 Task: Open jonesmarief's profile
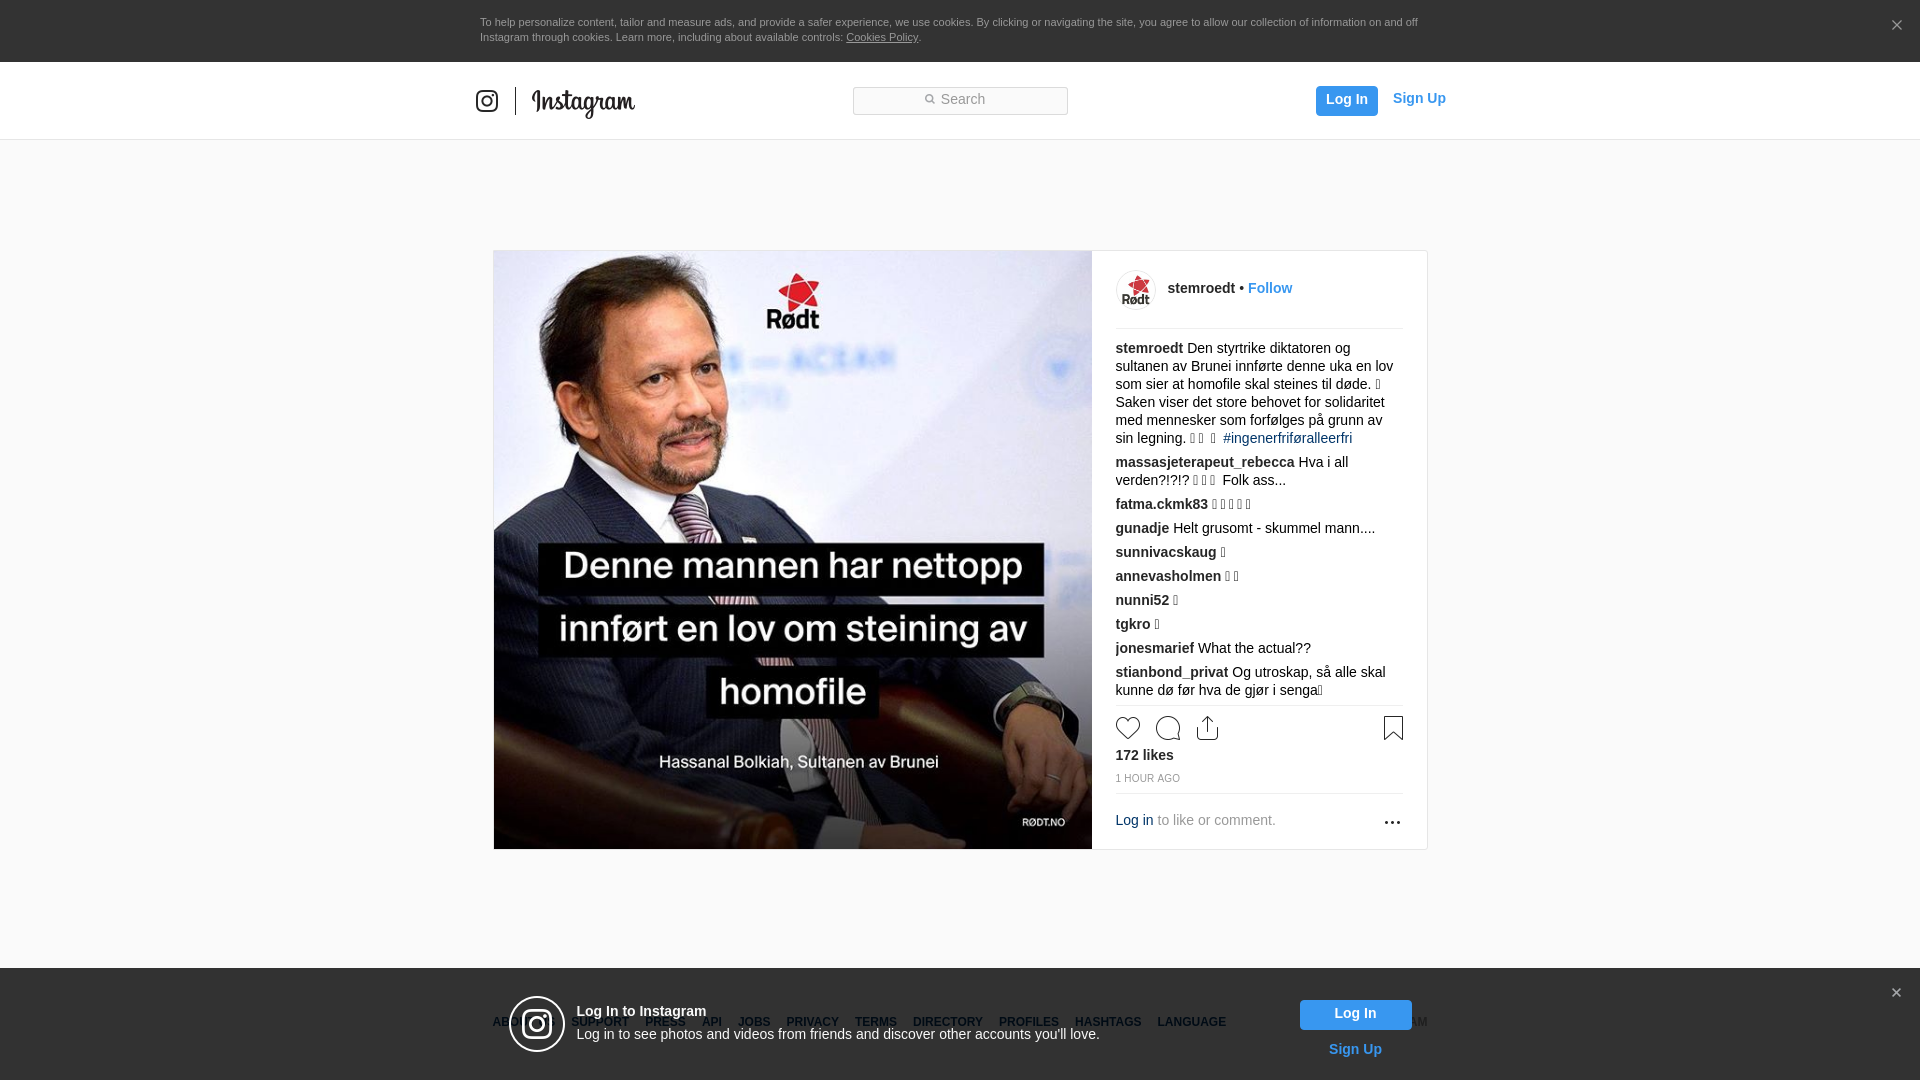1155,648
